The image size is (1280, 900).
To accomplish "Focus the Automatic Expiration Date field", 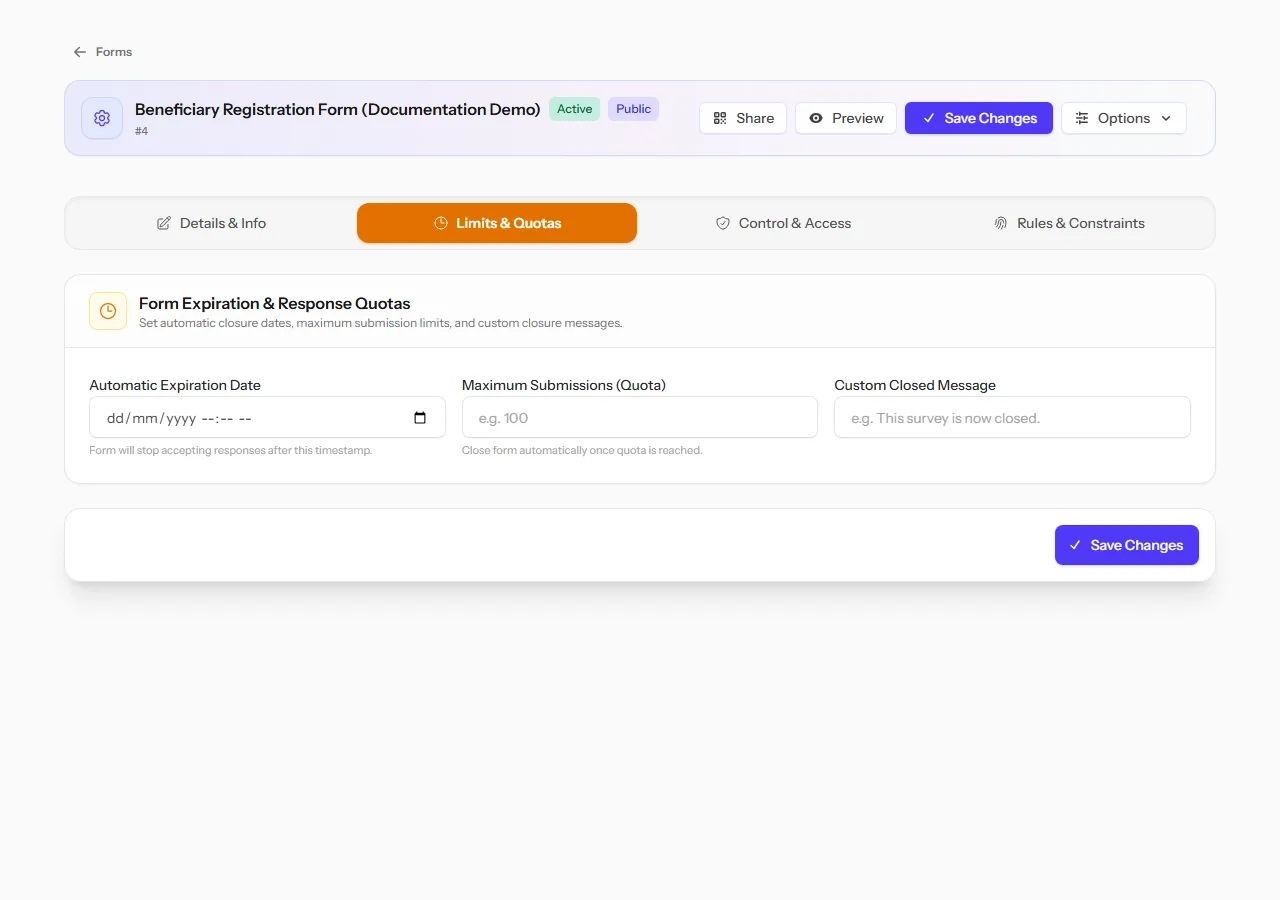I will point(267,418).
